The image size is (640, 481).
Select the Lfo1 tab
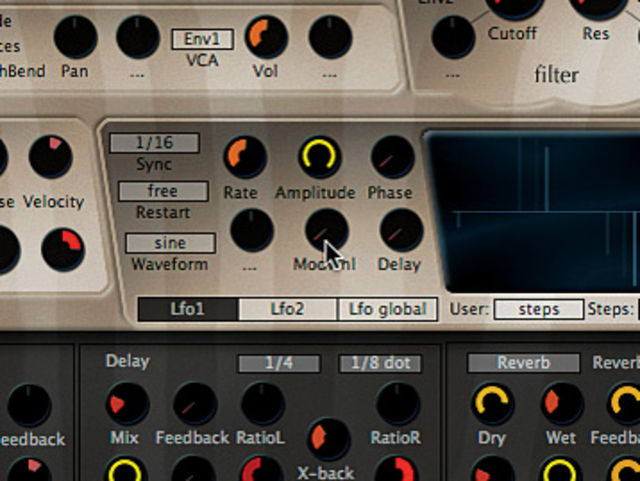[188, 309]
